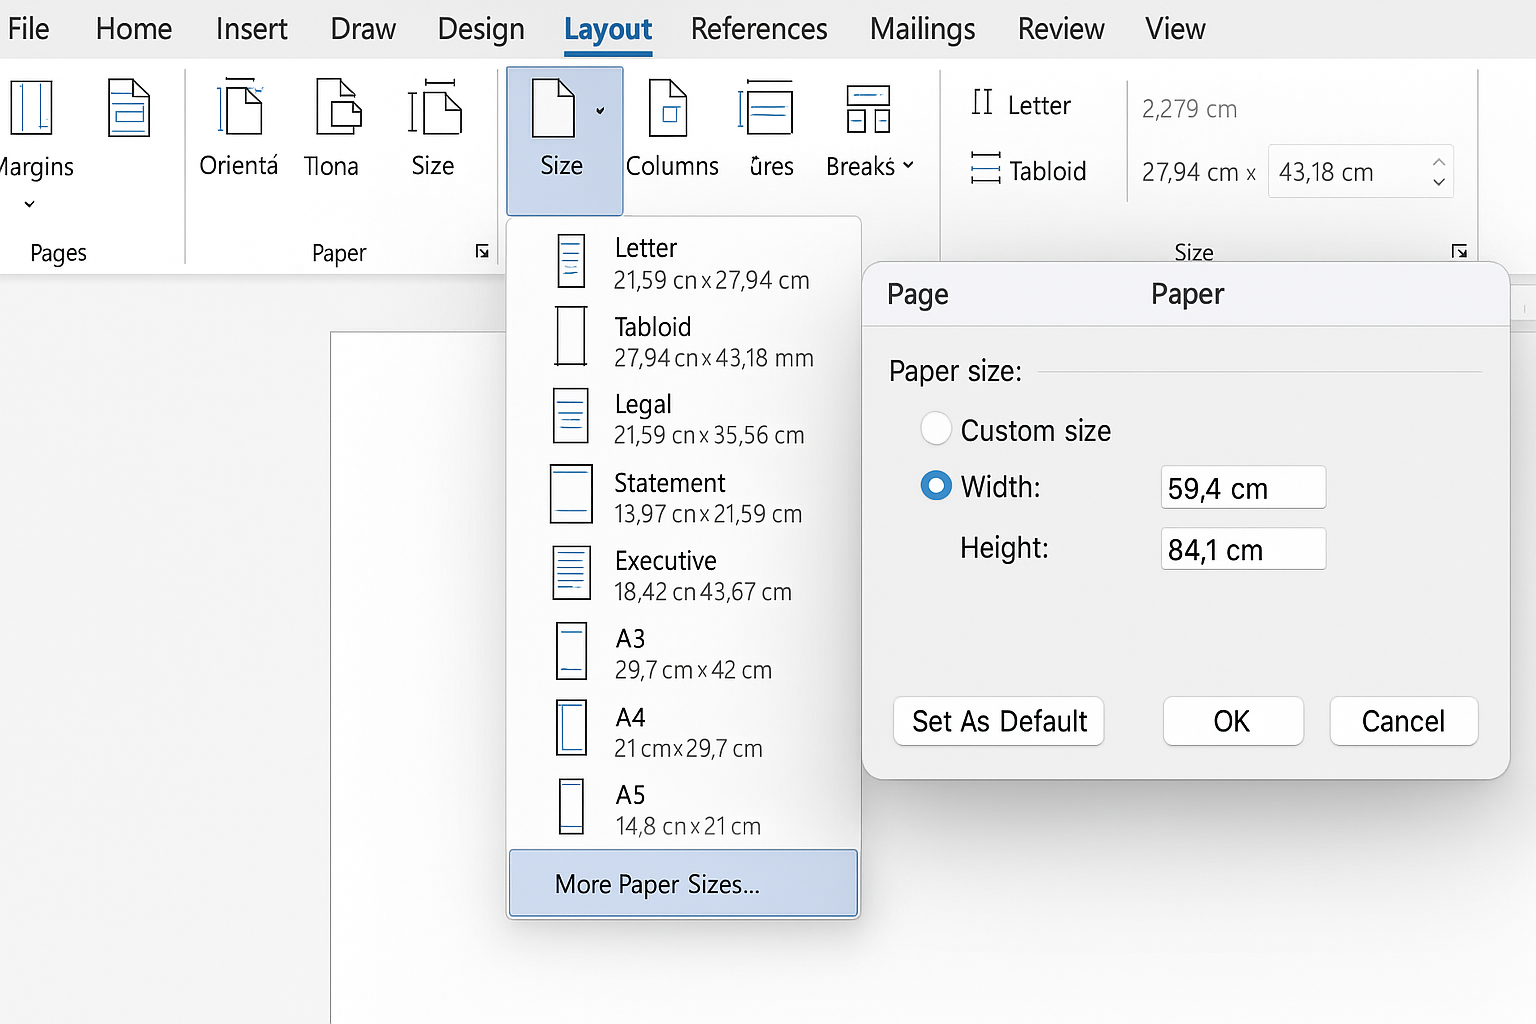
Task: Expand the Margins dropdown chevron
Action: 29,204
